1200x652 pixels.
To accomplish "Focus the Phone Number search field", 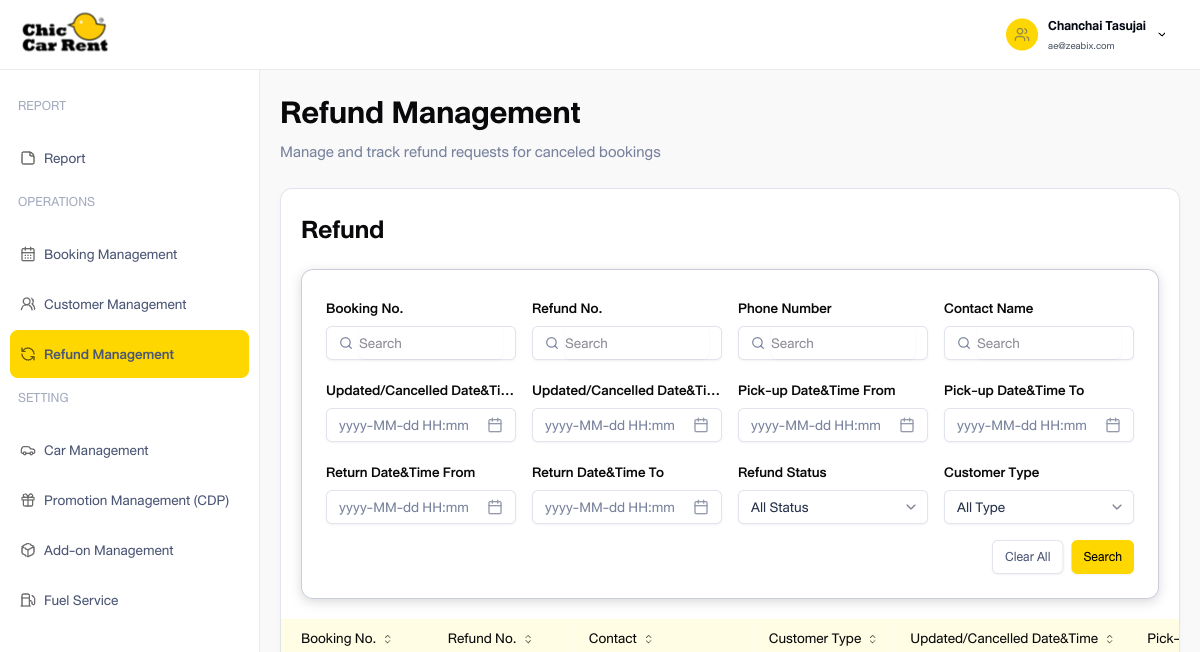I will tap(833, 343).
